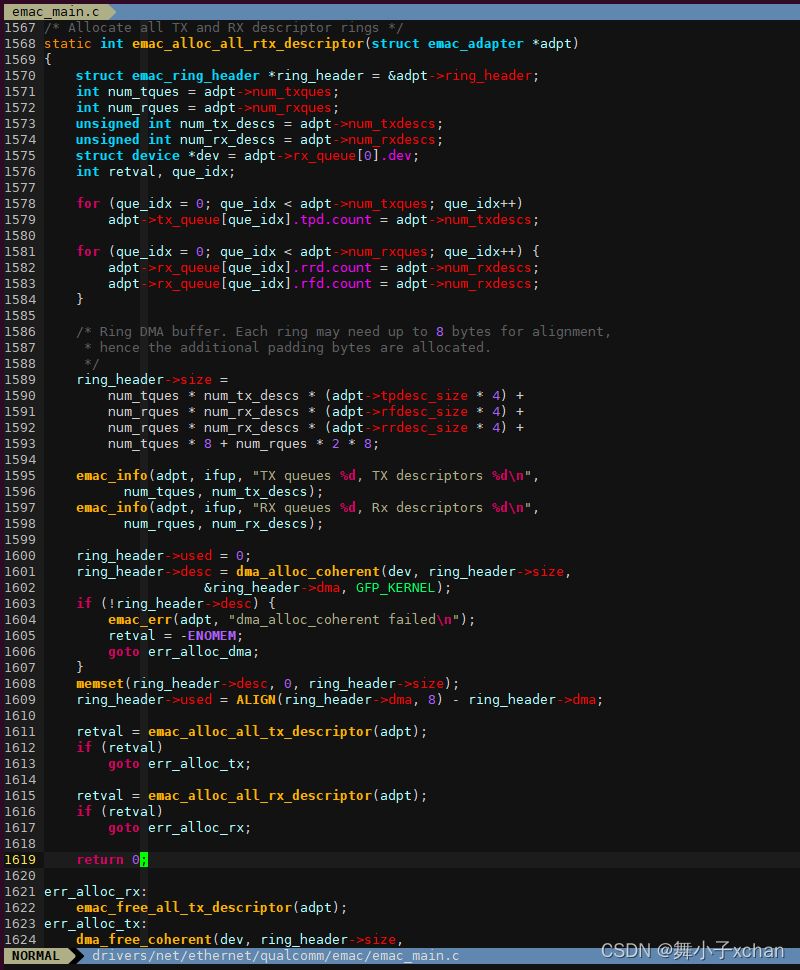
Task: Click on goto err_alloc_dma statement
Action: (x=183, y=652)
